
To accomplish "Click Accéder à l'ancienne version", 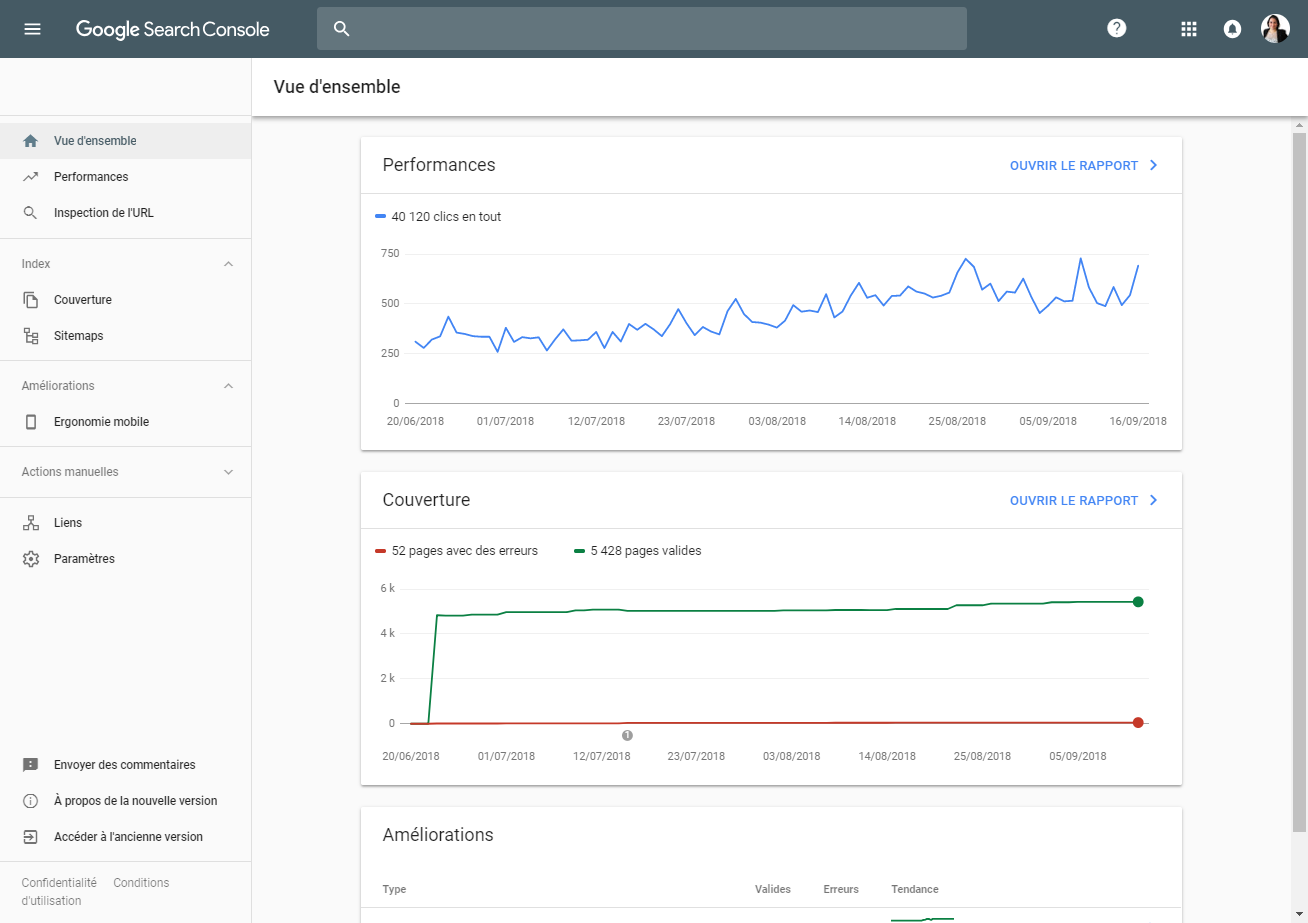I will tap(128, 837).
